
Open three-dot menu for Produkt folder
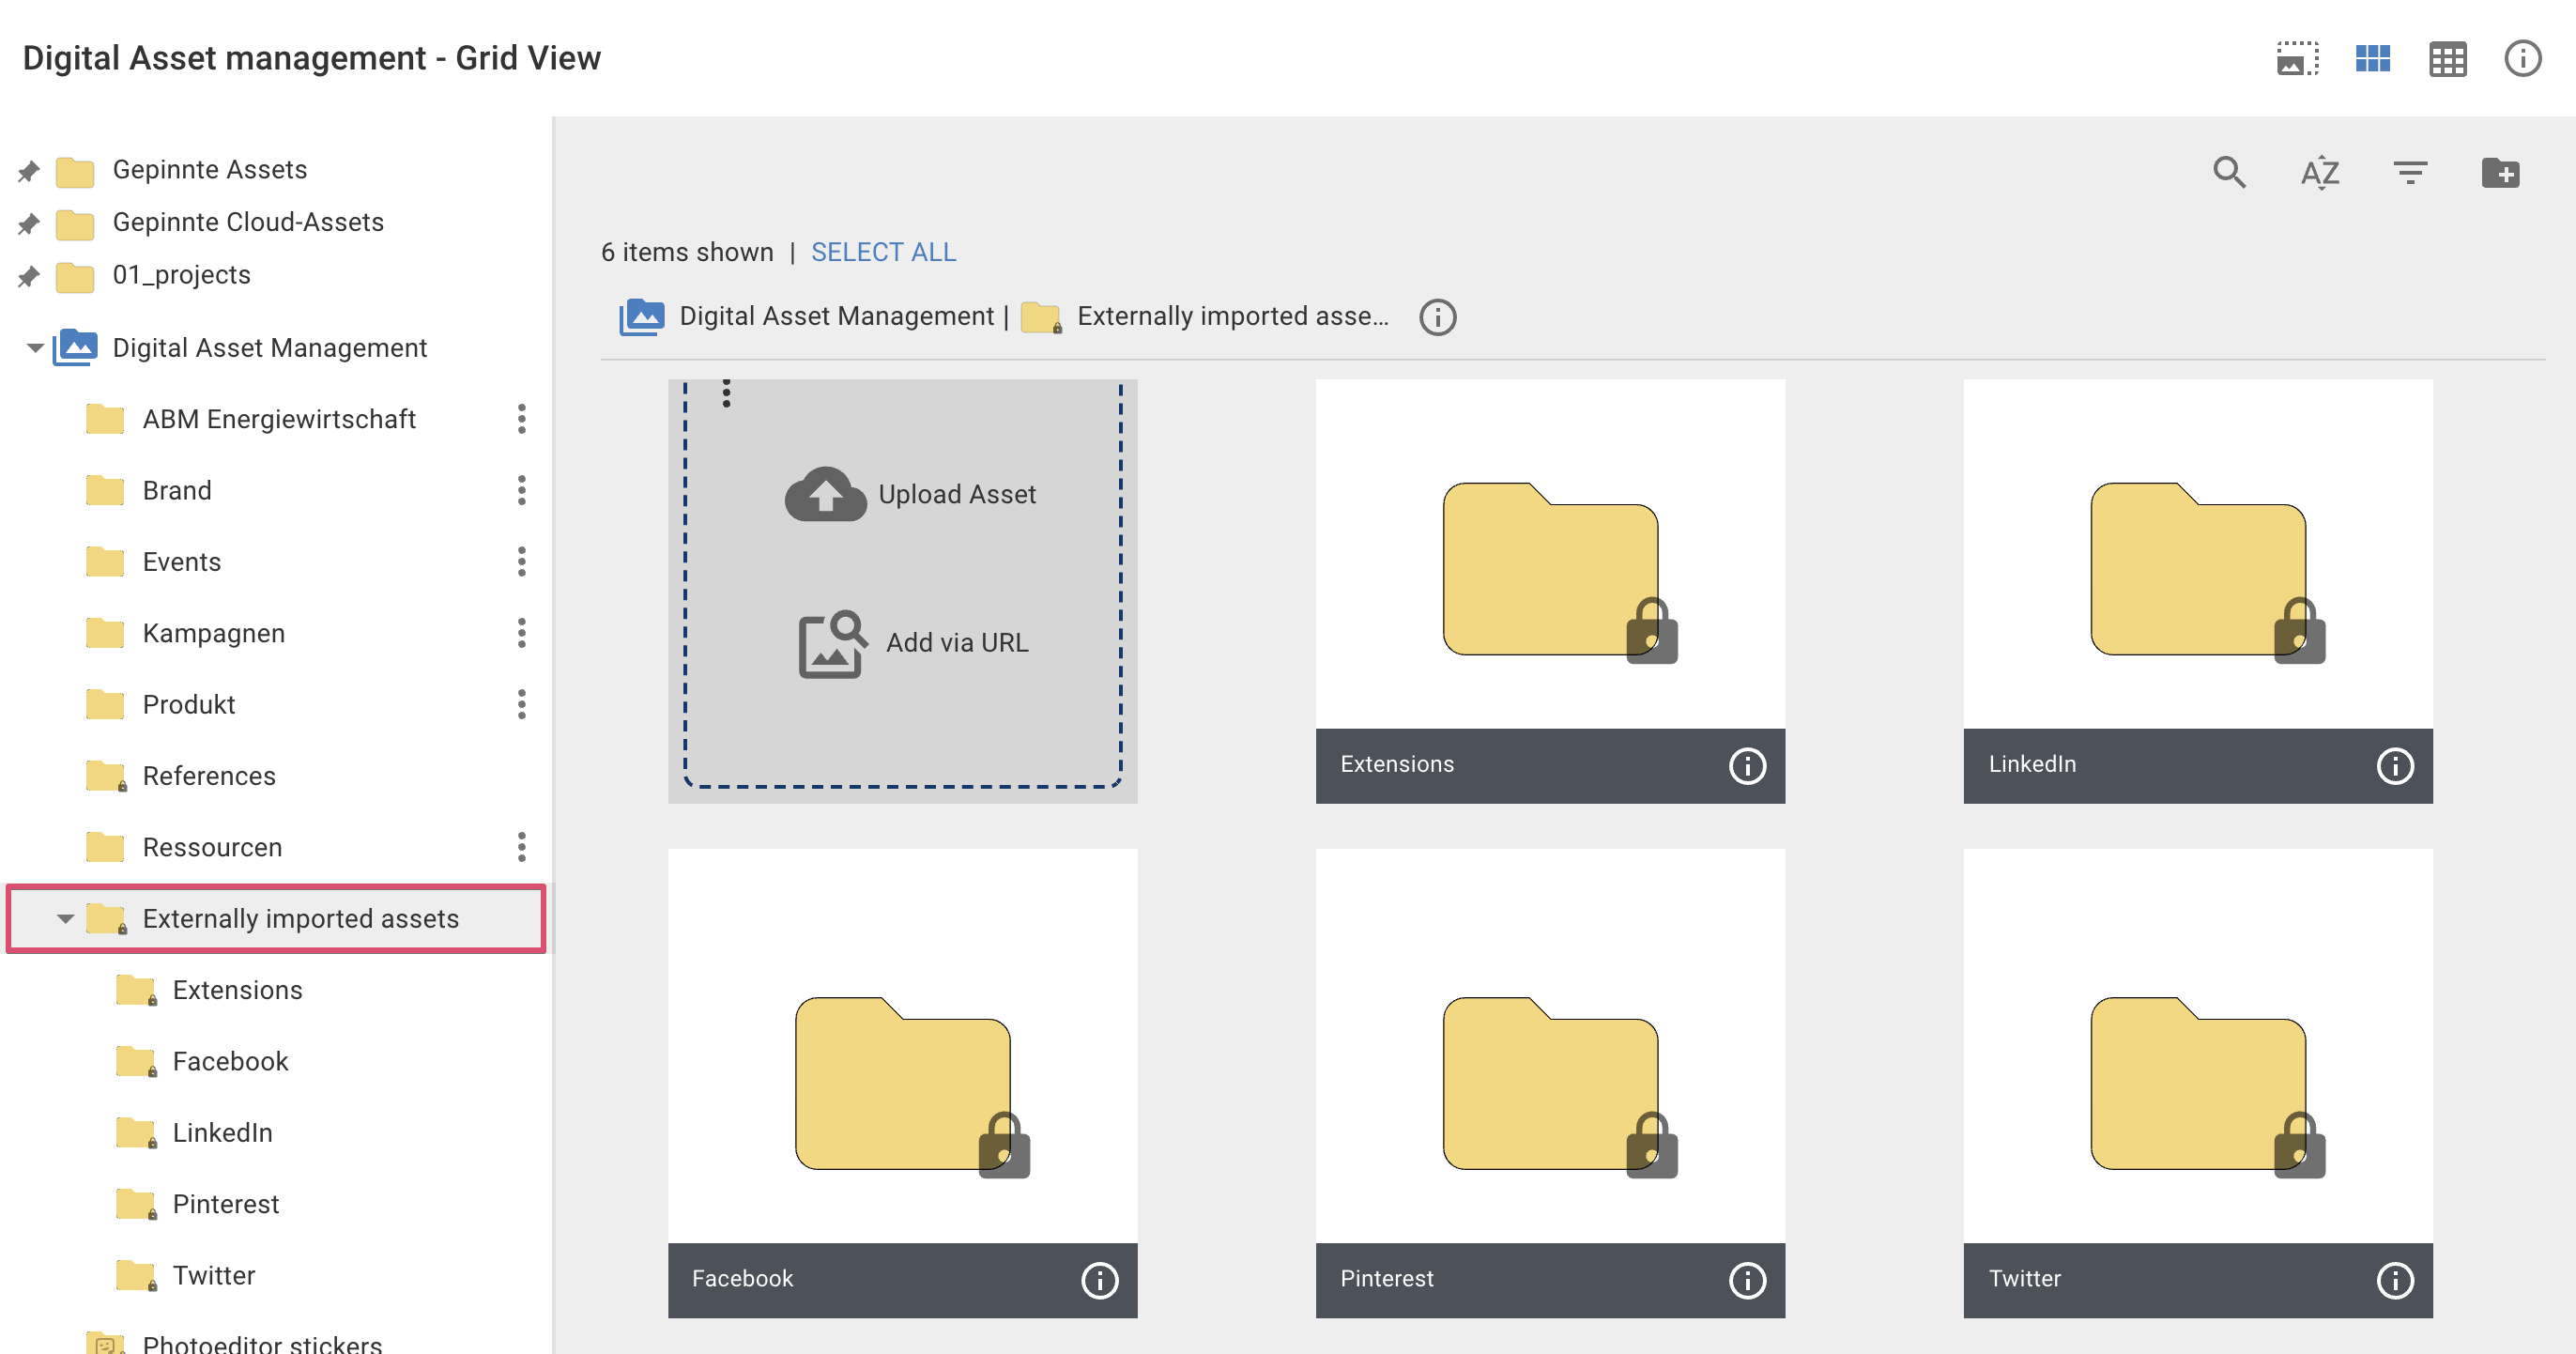click(x=521, y=704)
